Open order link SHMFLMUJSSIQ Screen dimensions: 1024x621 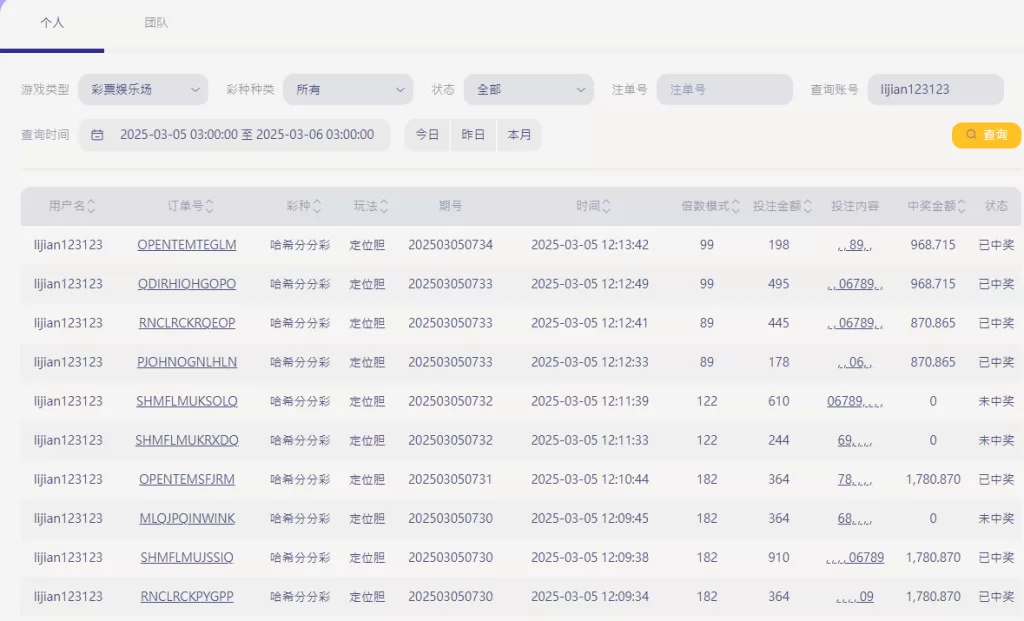tap(187, 558)
